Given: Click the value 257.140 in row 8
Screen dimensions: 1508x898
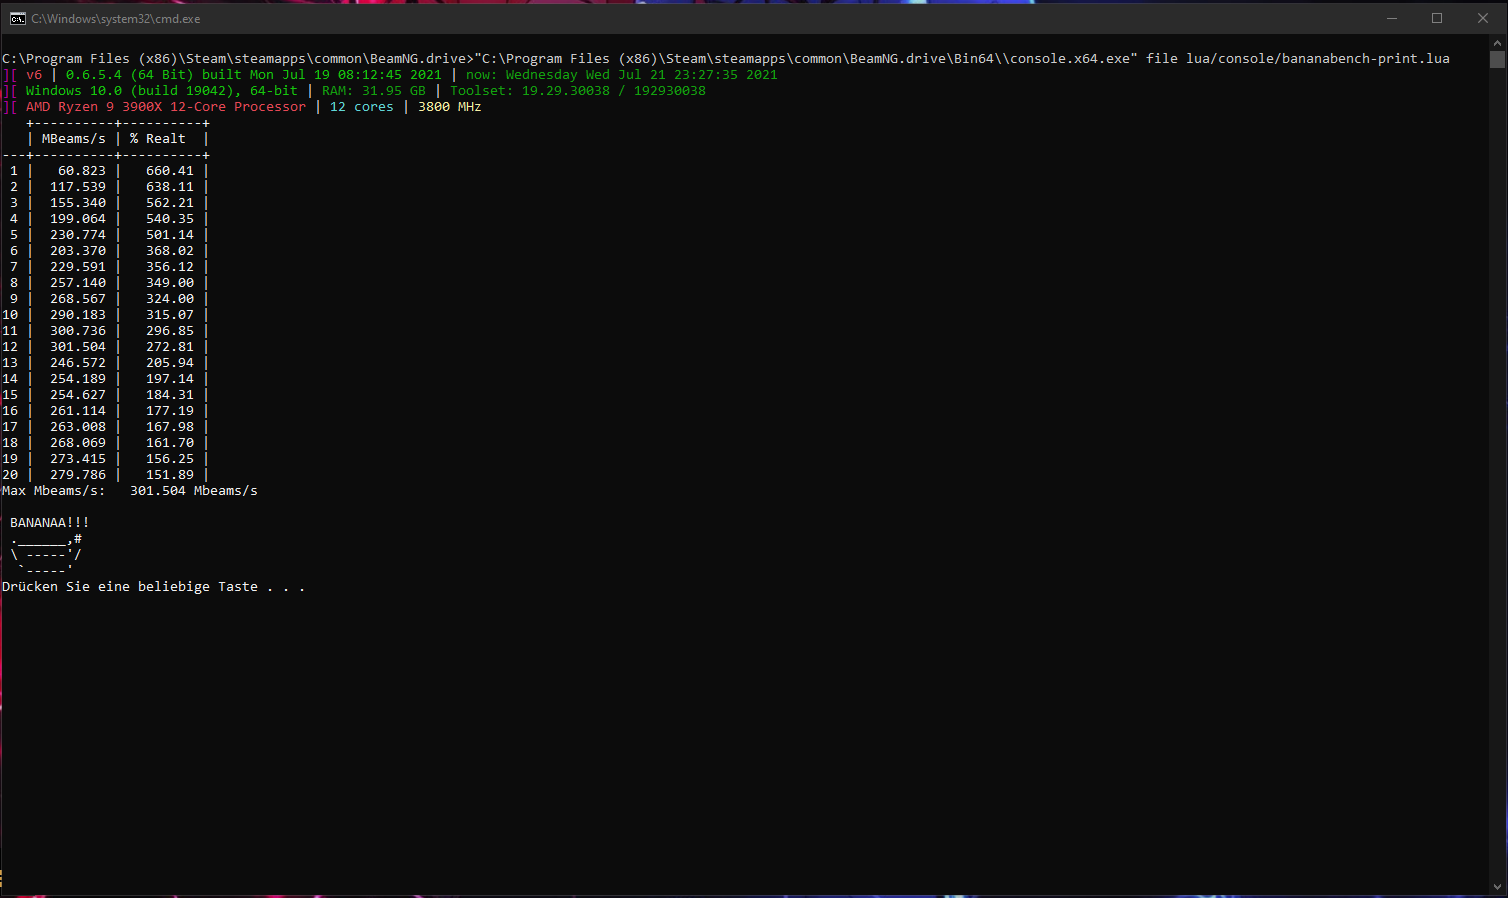Looking at the screenshot, I should coord(78,283).
